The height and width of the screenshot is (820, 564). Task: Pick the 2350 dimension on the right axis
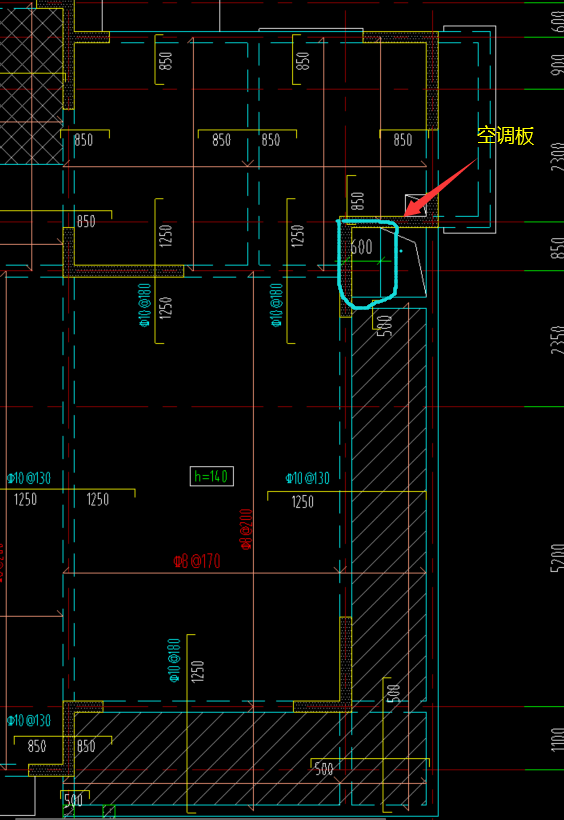tap(558, 340)
